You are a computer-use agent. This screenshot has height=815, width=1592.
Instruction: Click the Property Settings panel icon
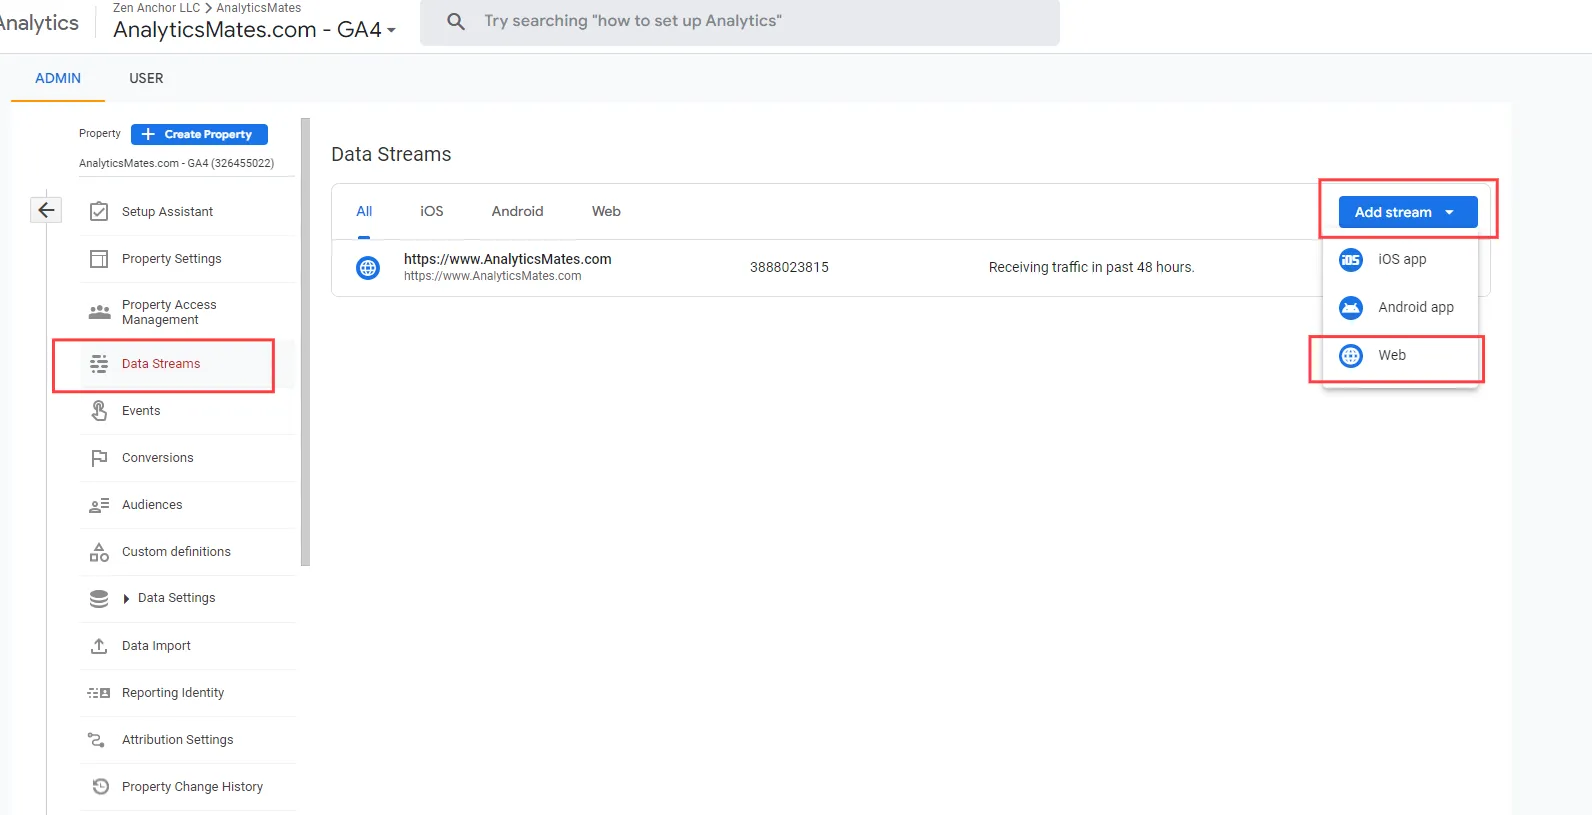(x=99, y=259)
